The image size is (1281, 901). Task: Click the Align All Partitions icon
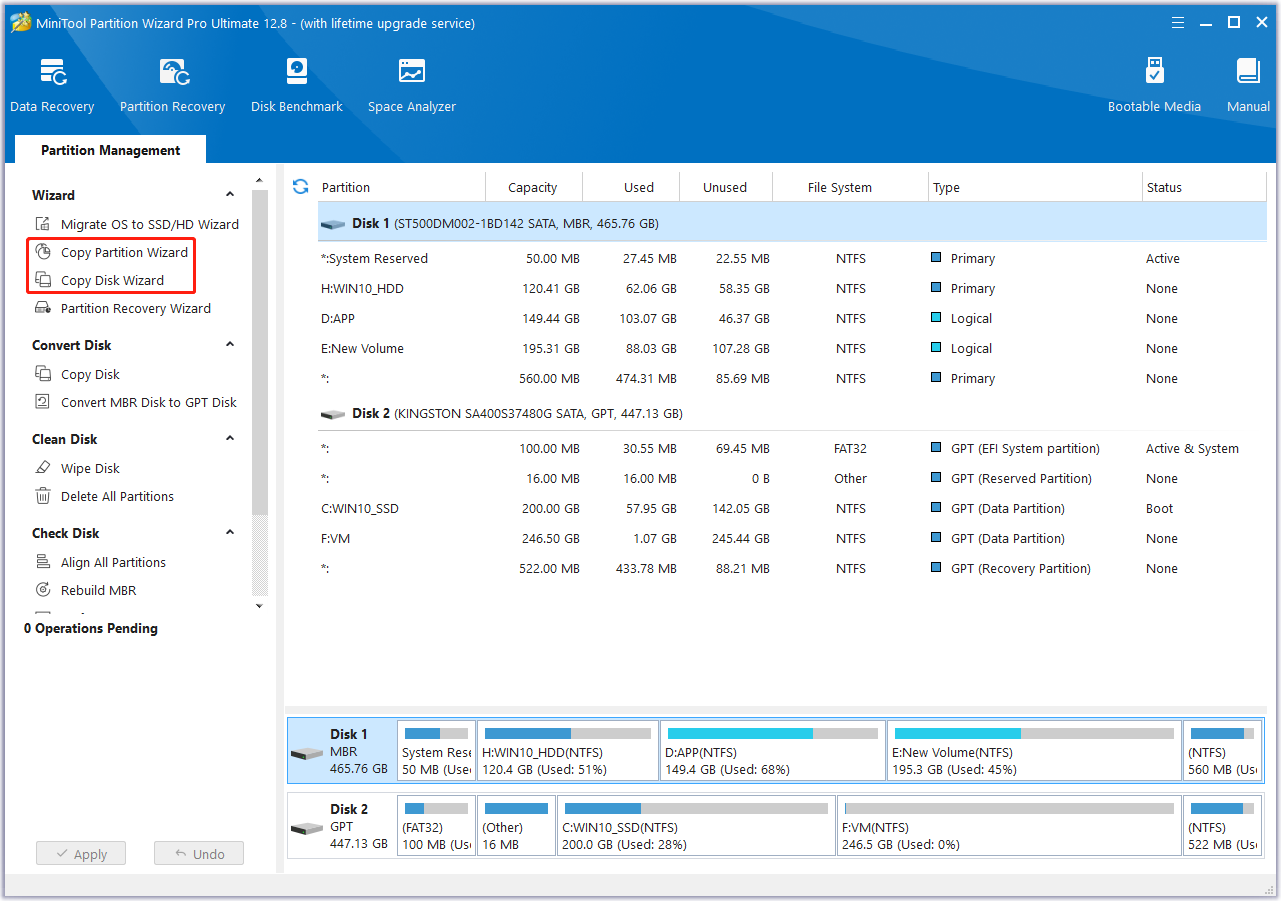click(43, 562)
